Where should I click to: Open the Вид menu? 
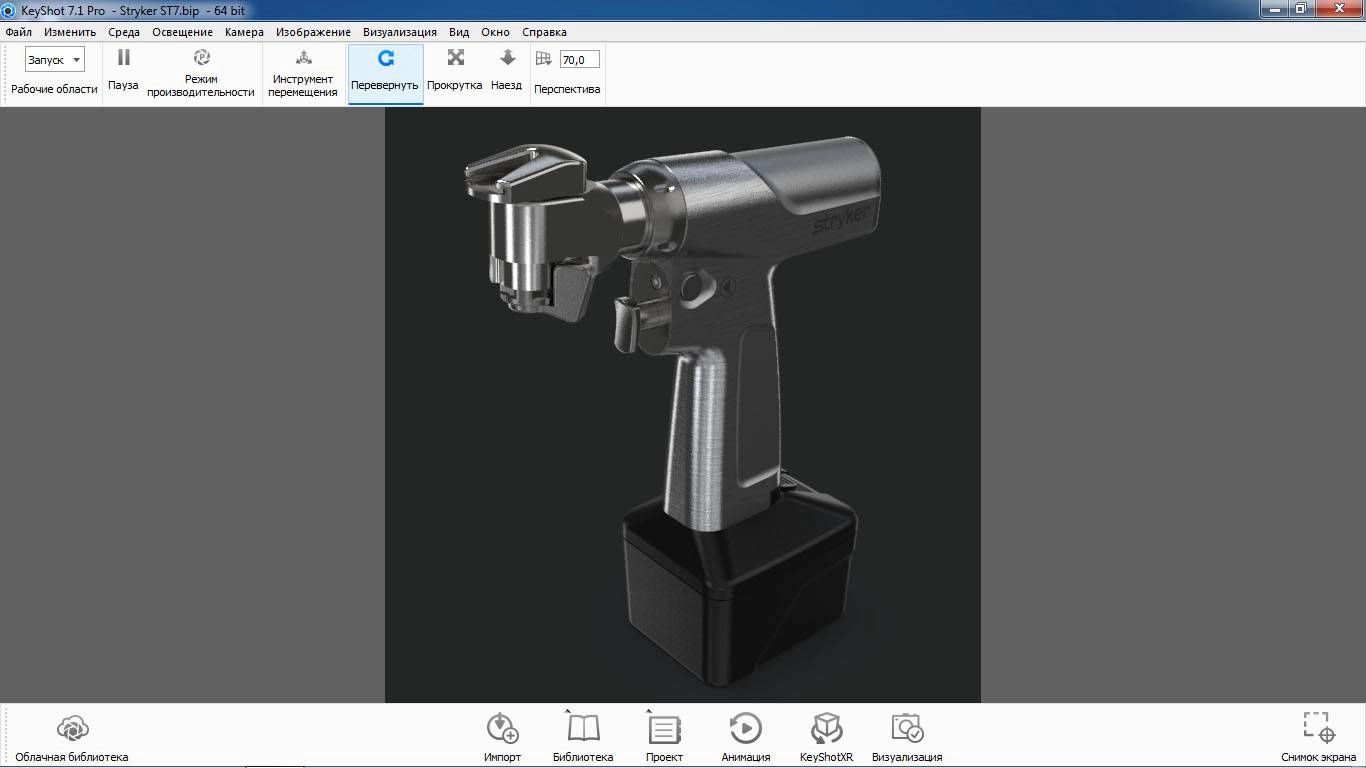coord(459,32)
